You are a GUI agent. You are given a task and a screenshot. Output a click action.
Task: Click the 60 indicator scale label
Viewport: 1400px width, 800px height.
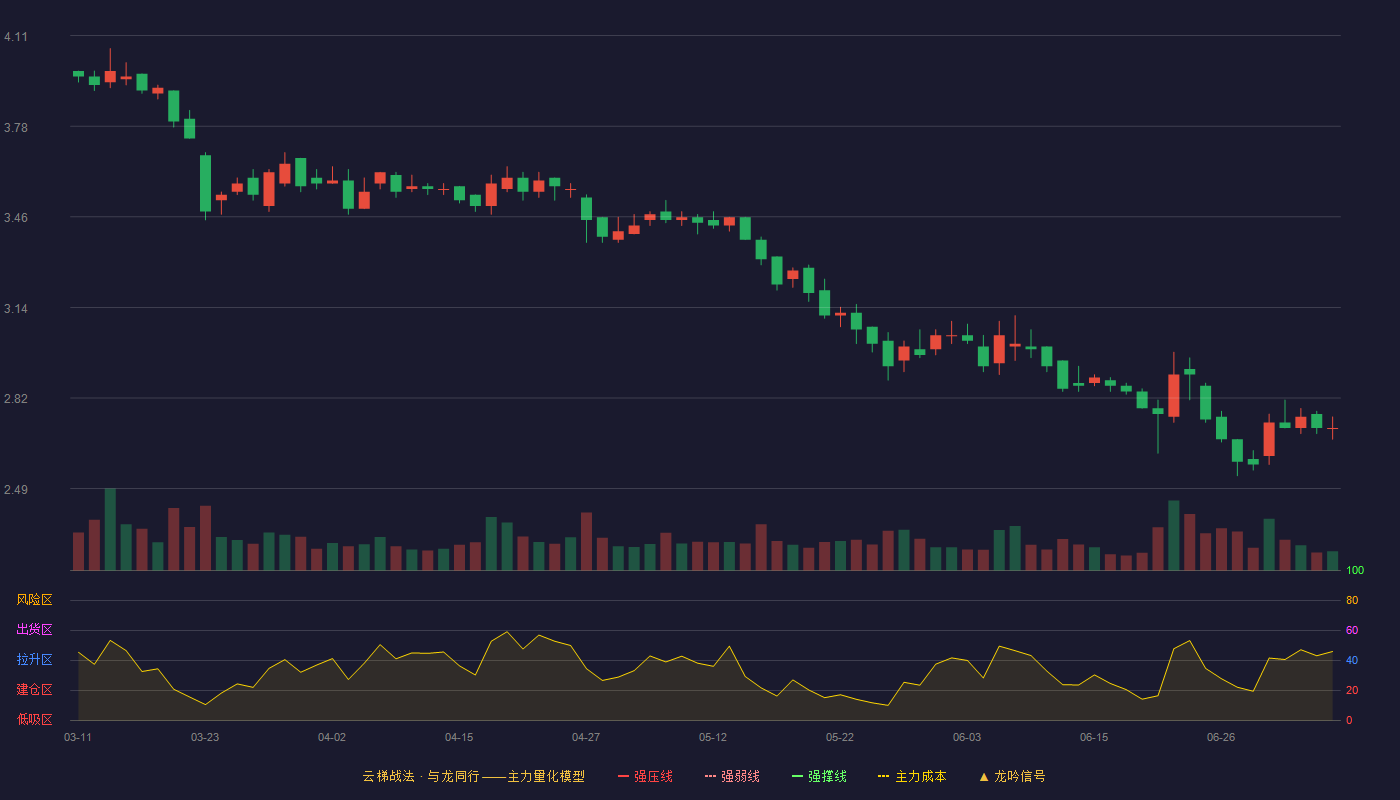pos(1352,630)
